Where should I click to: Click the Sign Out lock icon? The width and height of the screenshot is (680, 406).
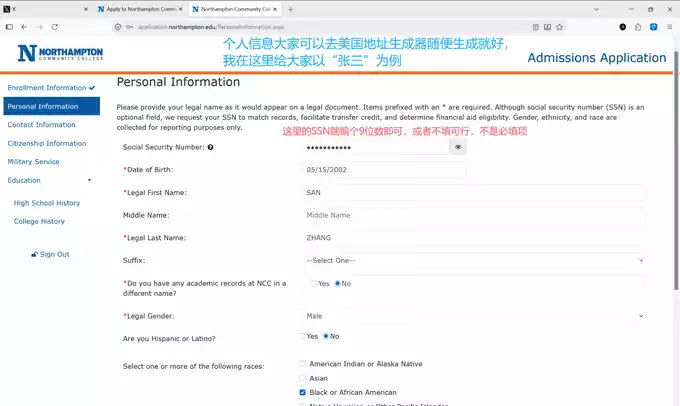click(34, 254)
